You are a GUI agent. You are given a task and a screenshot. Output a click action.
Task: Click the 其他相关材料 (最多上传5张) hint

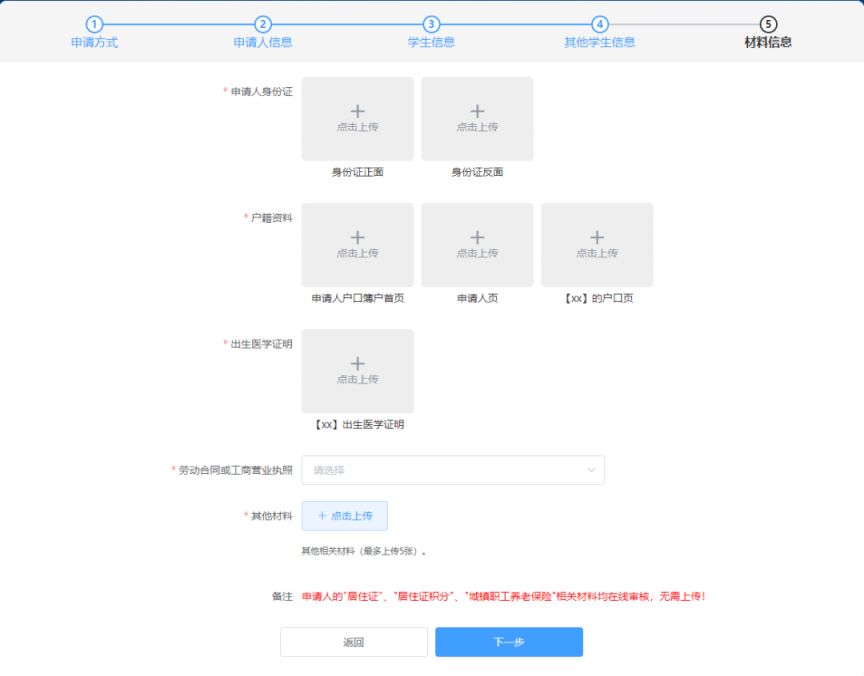pyautogui.click(x=364, y=551)
